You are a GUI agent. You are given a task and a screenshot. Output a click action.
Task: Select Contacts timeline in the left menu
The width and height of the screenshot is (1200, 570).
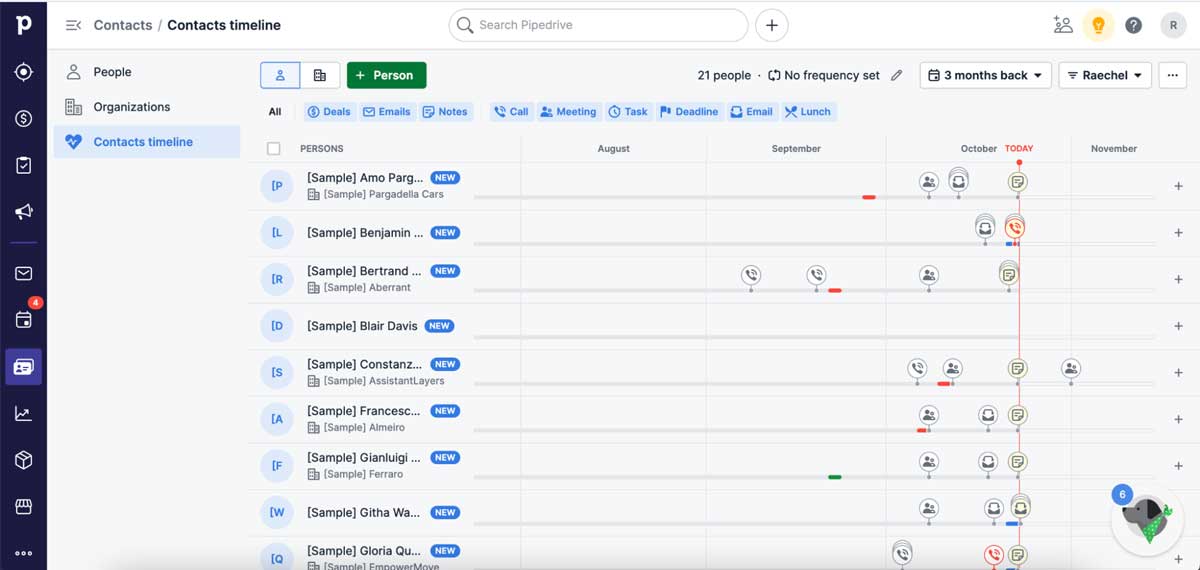point(147,142)
